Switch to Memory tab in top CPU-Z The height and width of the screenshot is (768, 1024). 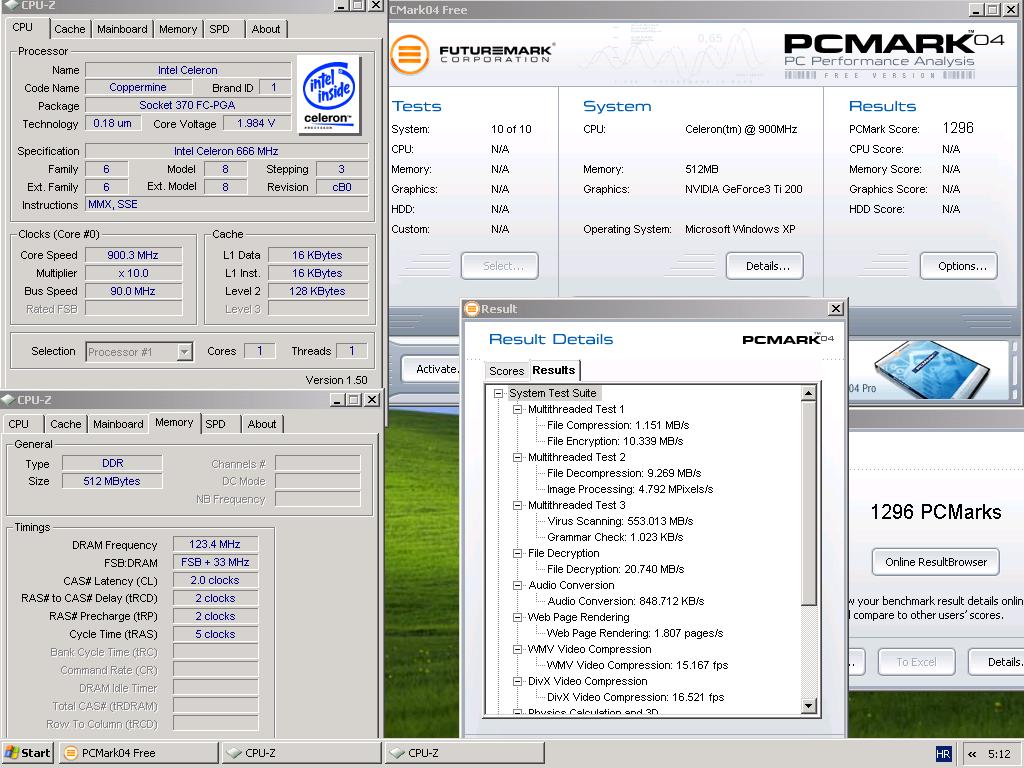[178, 29]
